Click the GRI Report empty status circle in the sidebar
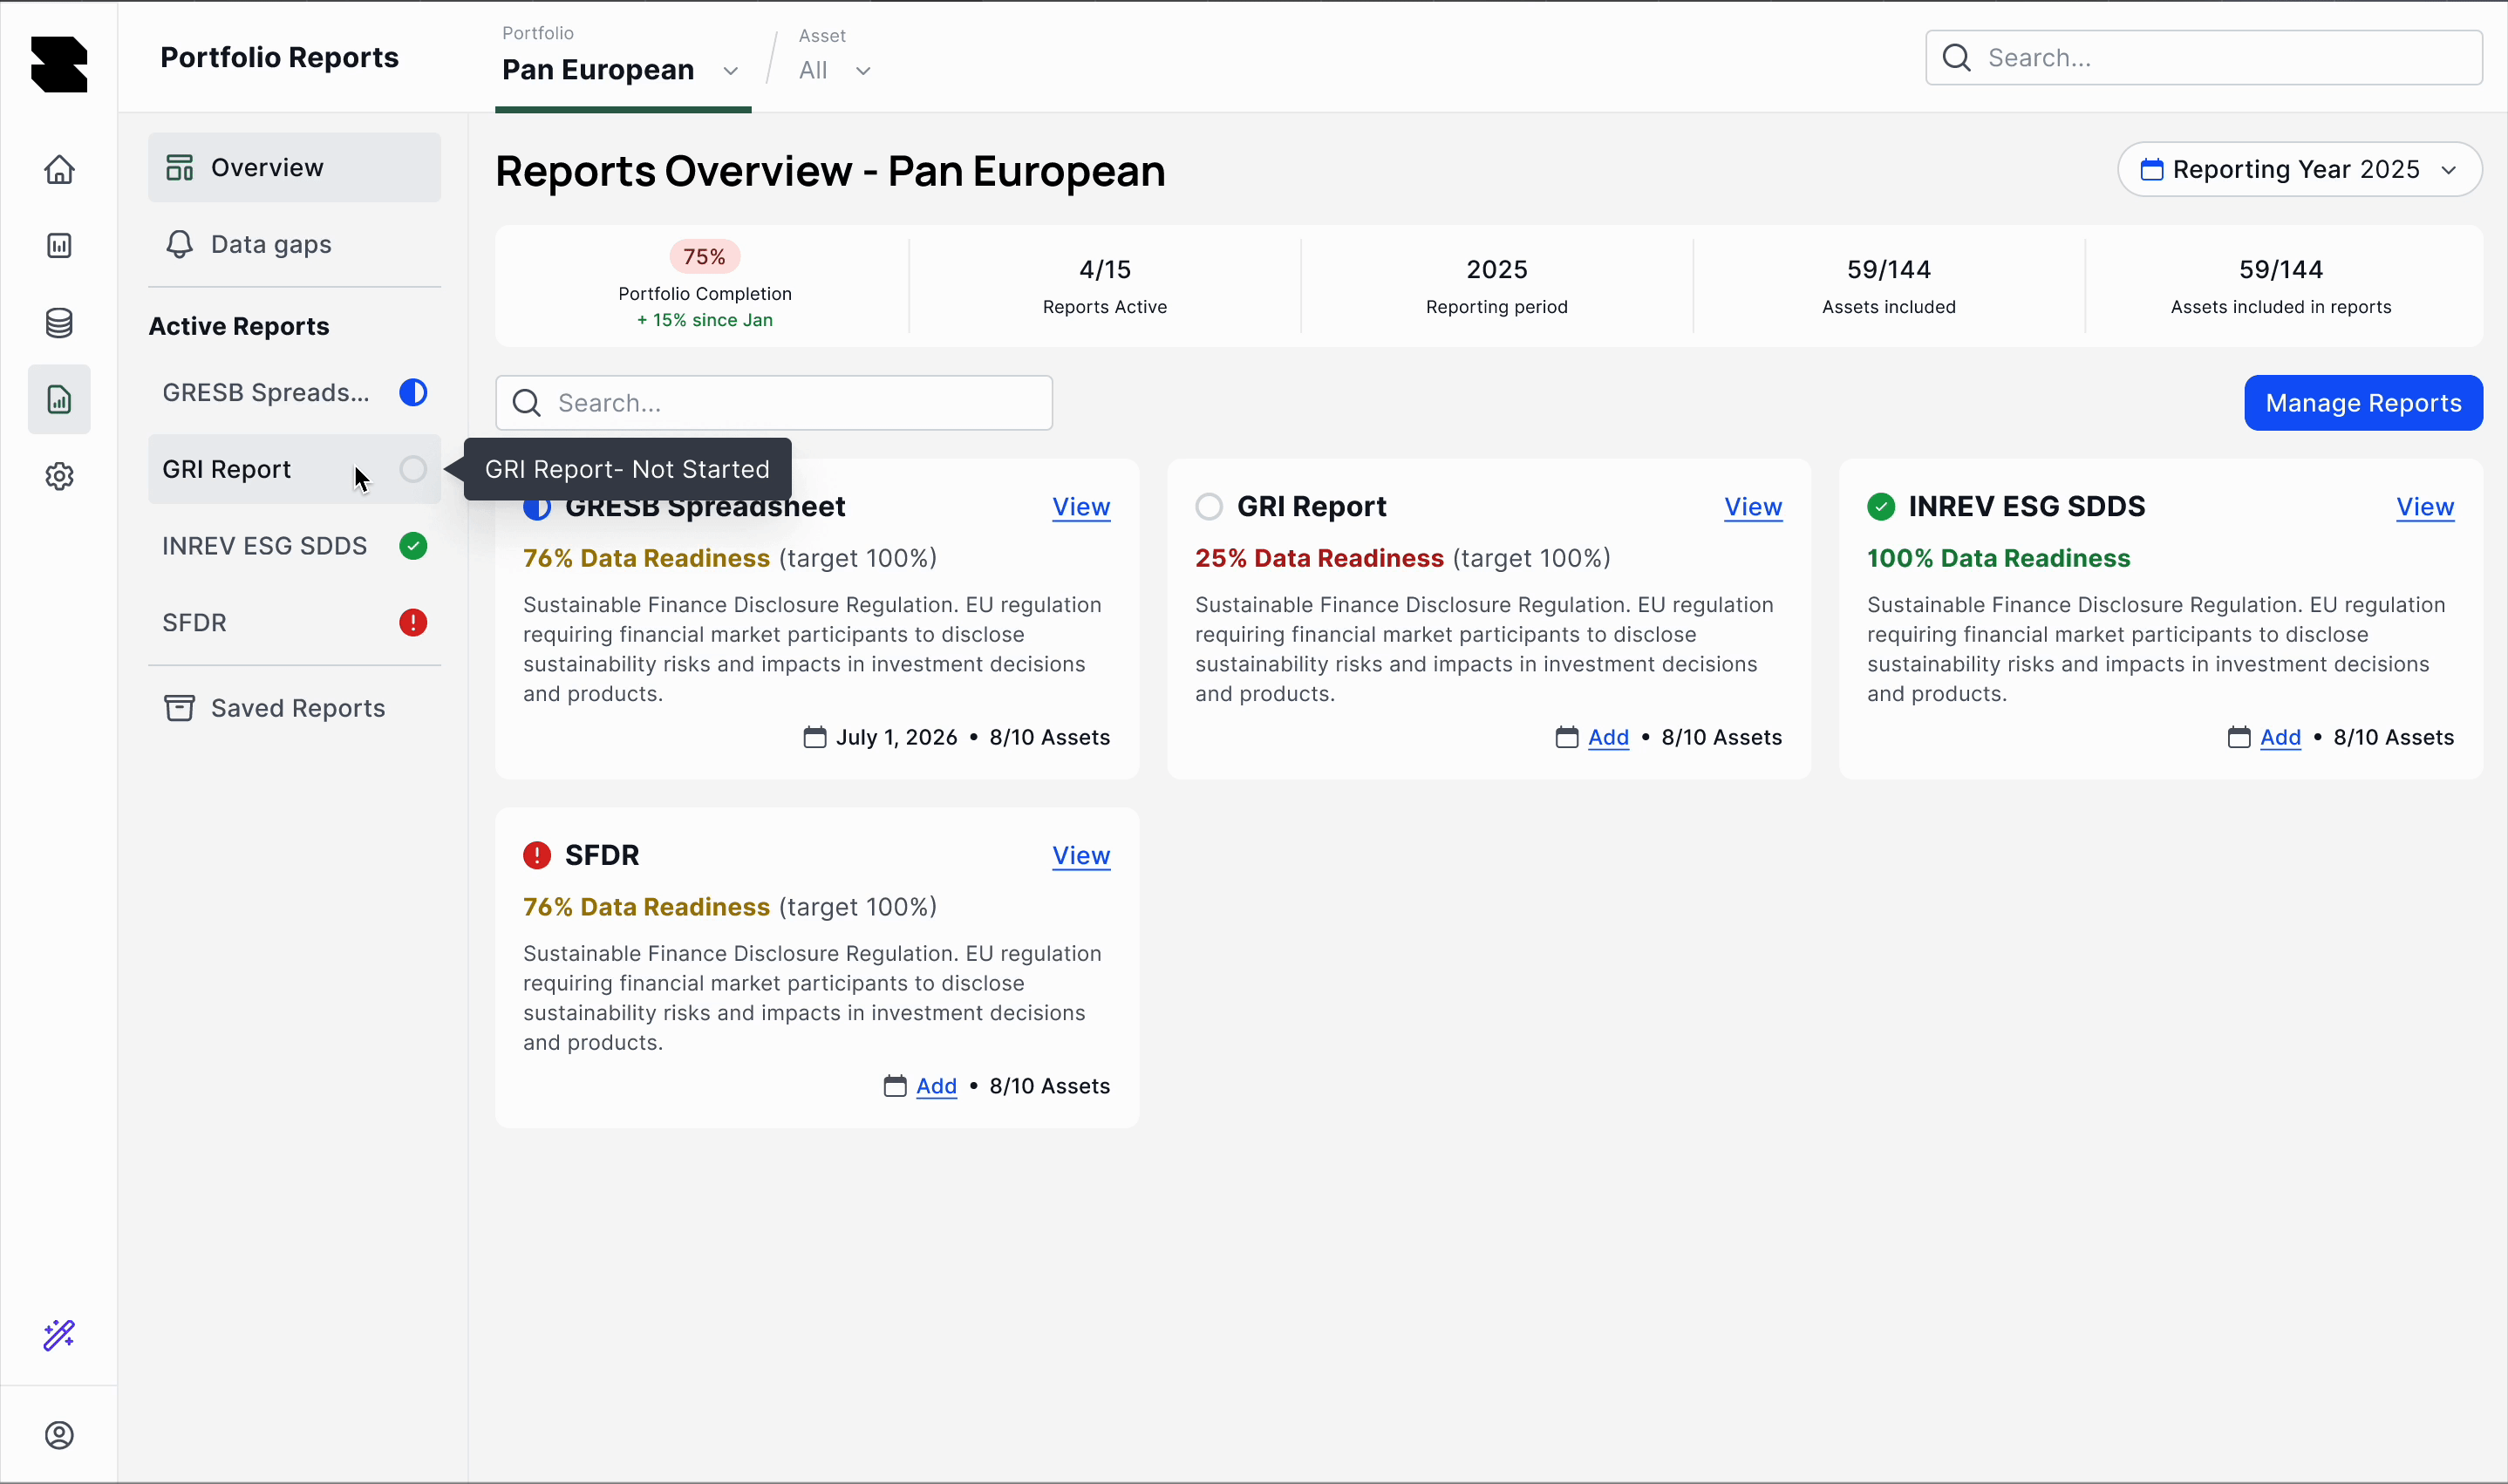 413,469
